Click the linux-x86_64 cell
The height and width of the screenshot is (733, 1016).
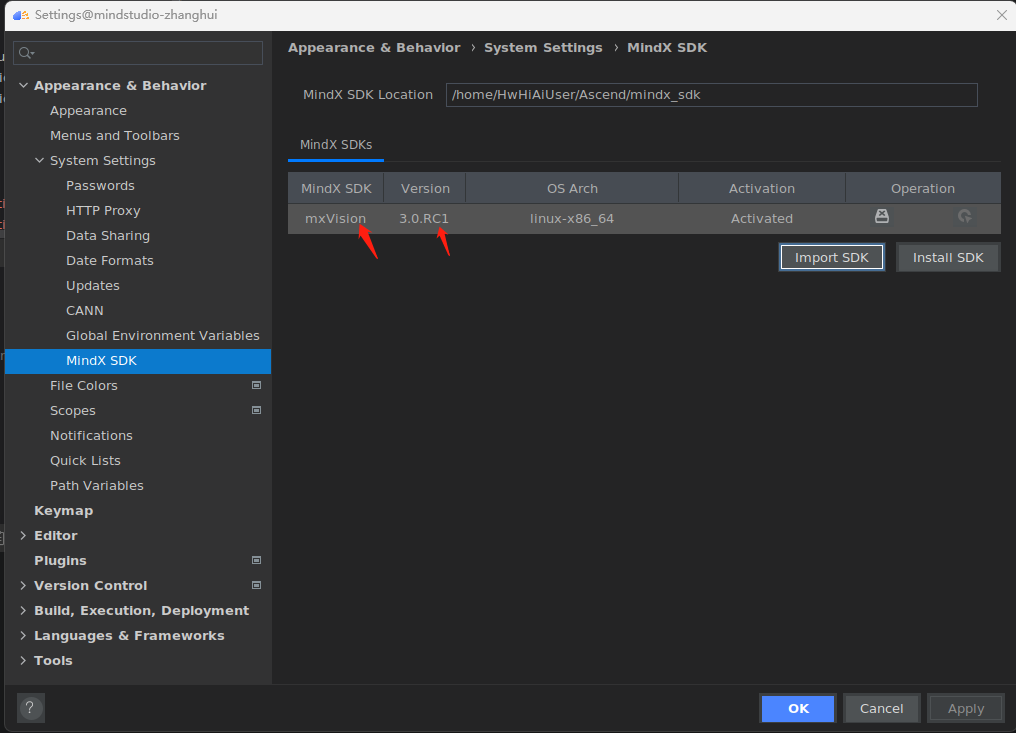coord(572,218)
